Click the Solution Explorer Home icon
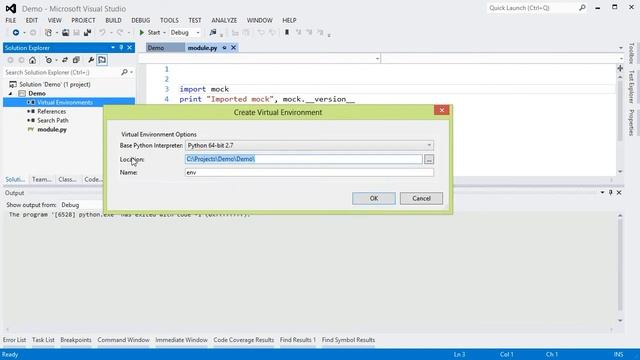 pyautogui.click(x=32, y=60)
